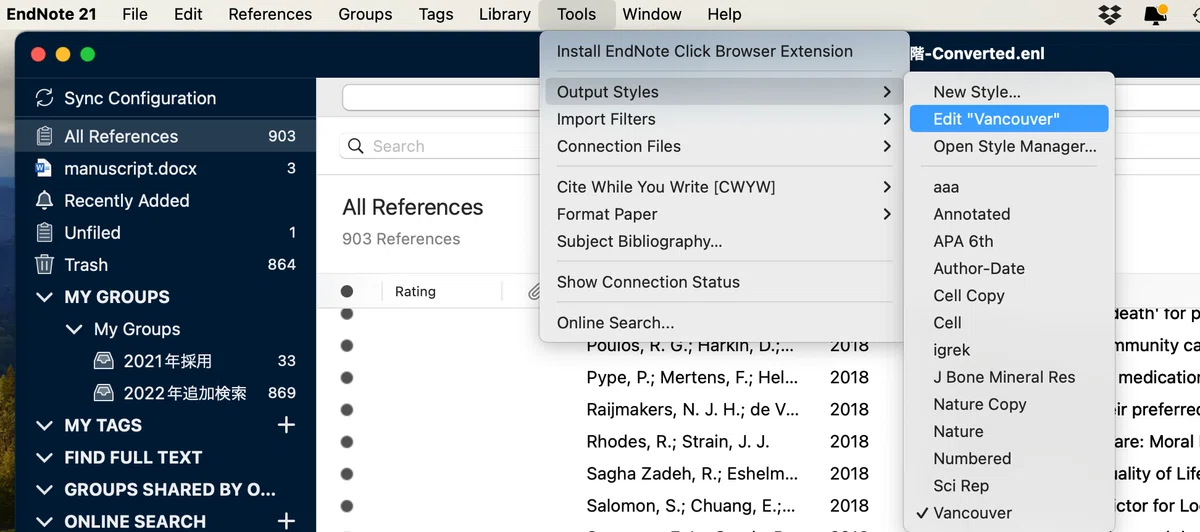This screenshot has height=532, width=1200.
Task: Collapse the ONLINE SEARCH section
Action: [44, 521]
